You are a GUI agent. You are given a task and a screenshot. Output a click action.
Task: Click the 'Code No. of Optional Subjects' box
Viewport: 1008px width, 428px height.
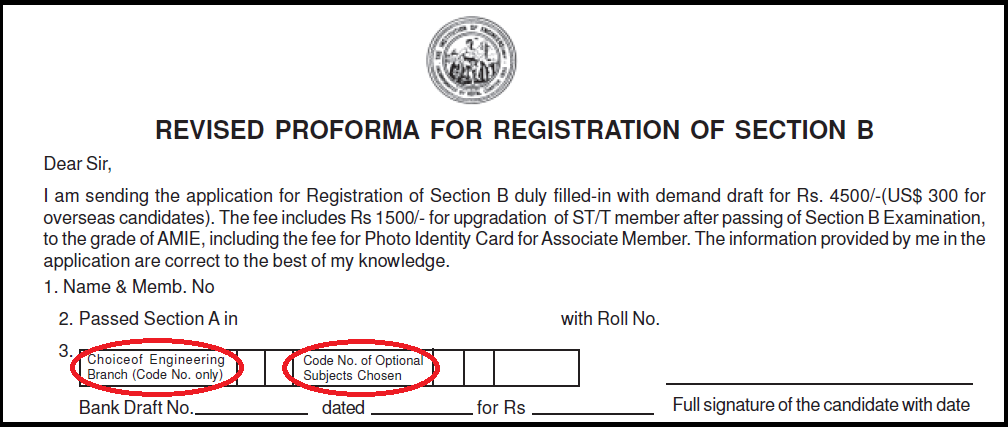click(364, 367)
